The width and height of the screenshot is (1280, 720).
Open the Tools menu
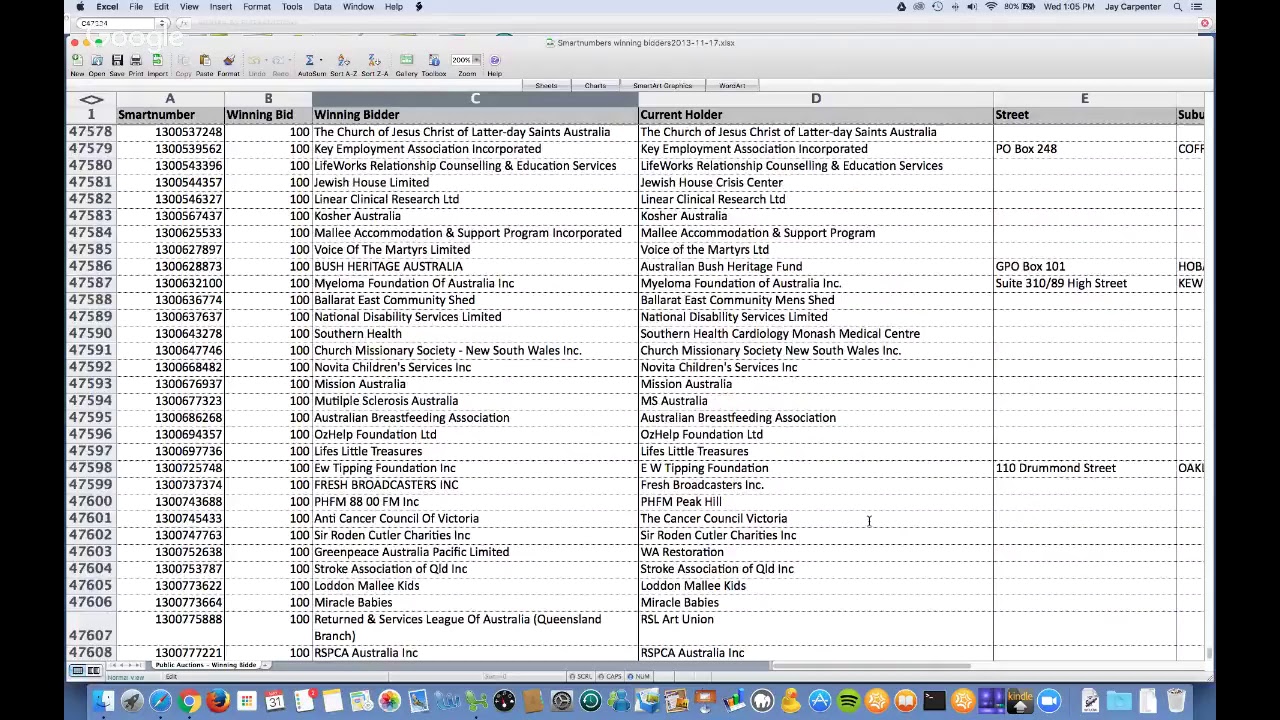[x=292, y=7]
